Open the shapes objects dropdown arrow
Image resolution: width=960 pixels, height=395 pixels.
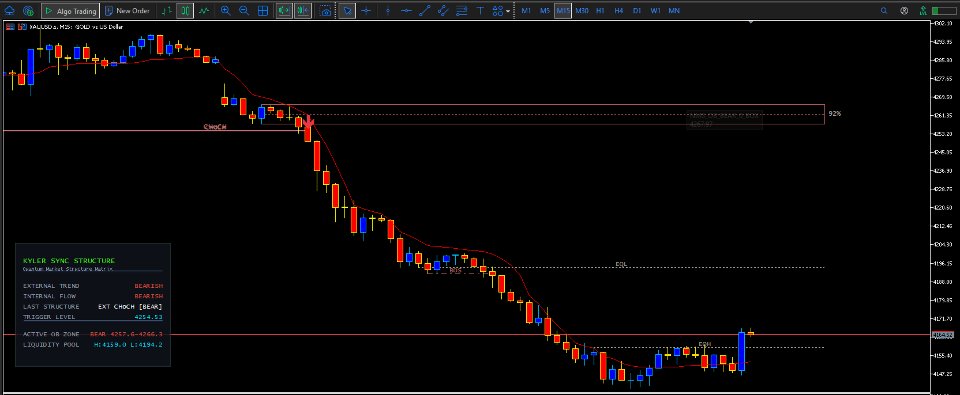508,12
